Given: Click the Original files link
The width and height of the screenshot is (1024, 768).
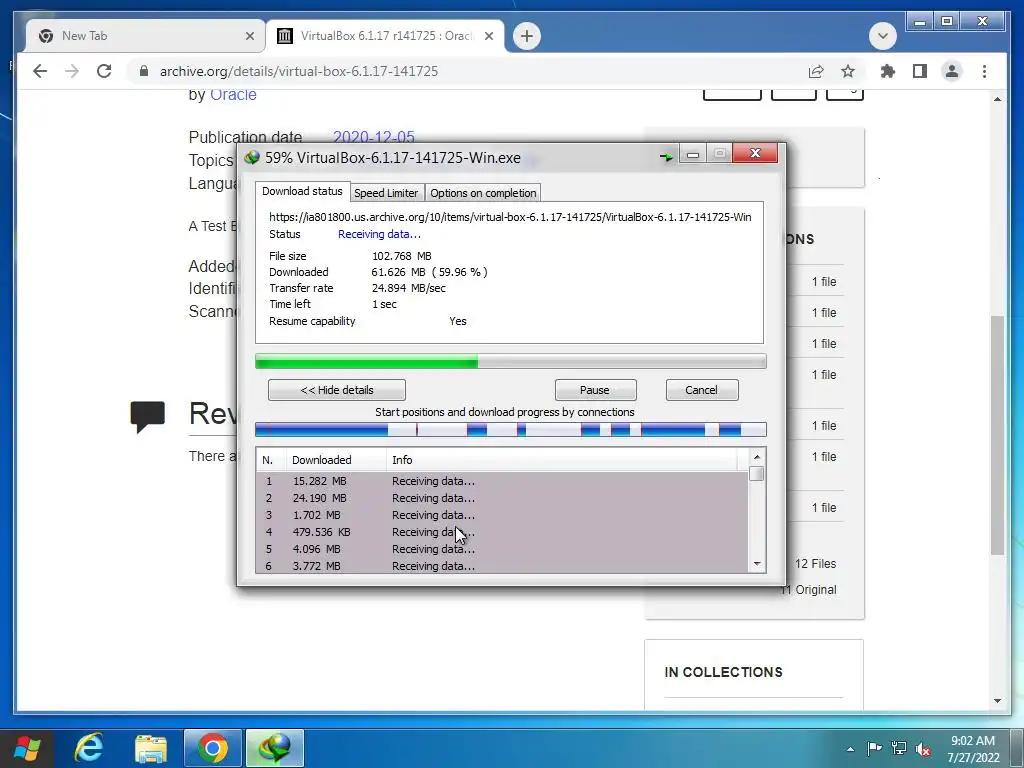Looking at the screenshot, I should (809, 590).
